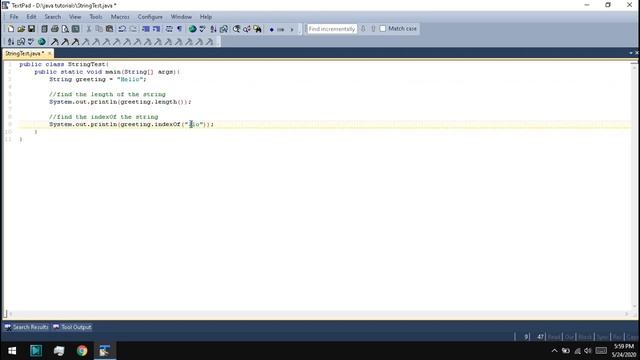Viewport: 640px width, 360px height.
Task: Click the Redo arrow icon
Action: 133,29
